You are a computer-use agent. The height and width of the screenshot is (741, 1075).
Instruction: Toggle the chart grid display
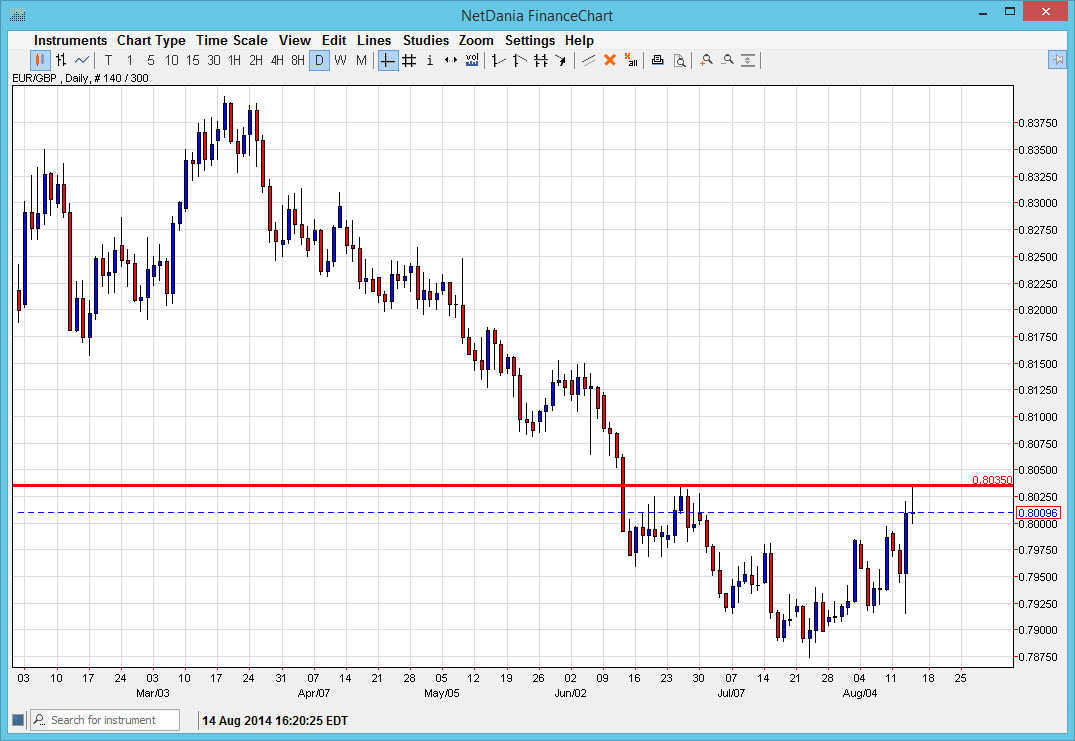pyautogui.click(x=408, y=60)
